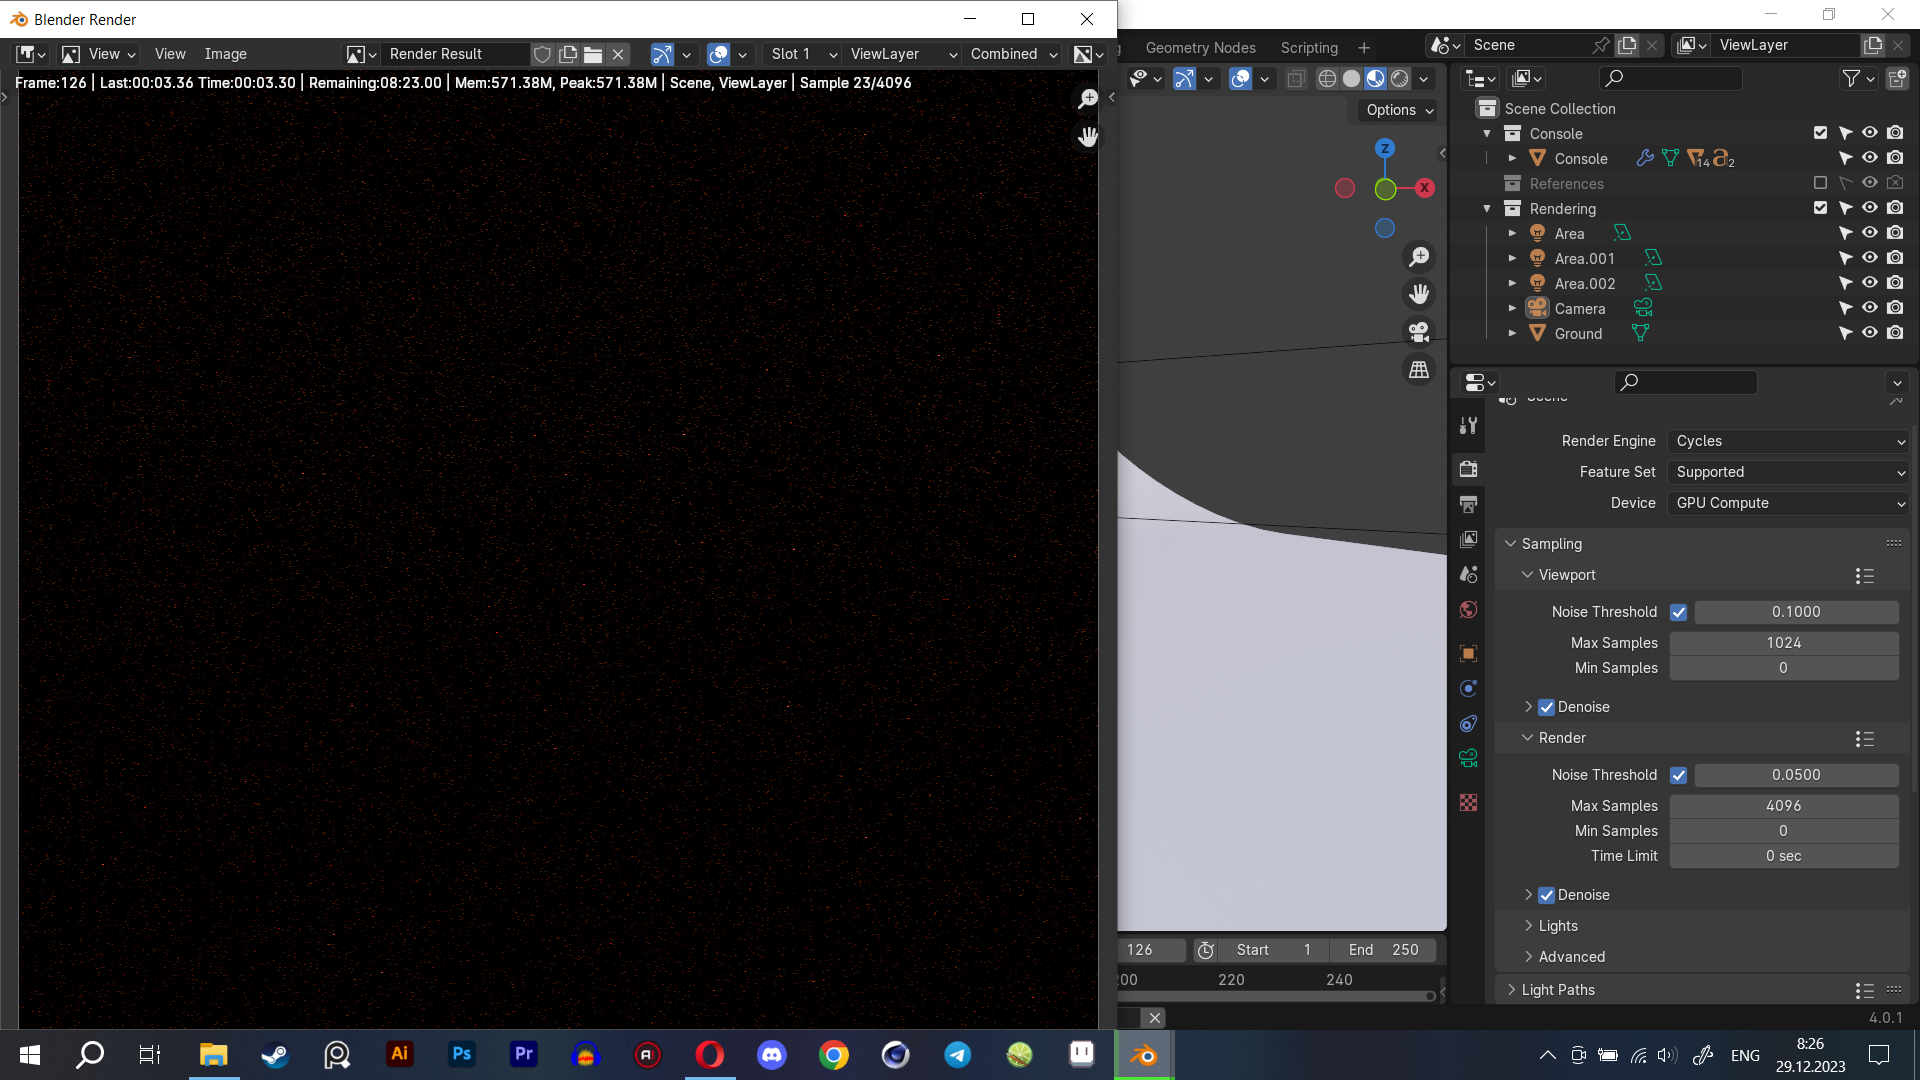Open the Combined pass dropdown
Viewport: 1920px width, 1080px height.
pos(1013,54)
